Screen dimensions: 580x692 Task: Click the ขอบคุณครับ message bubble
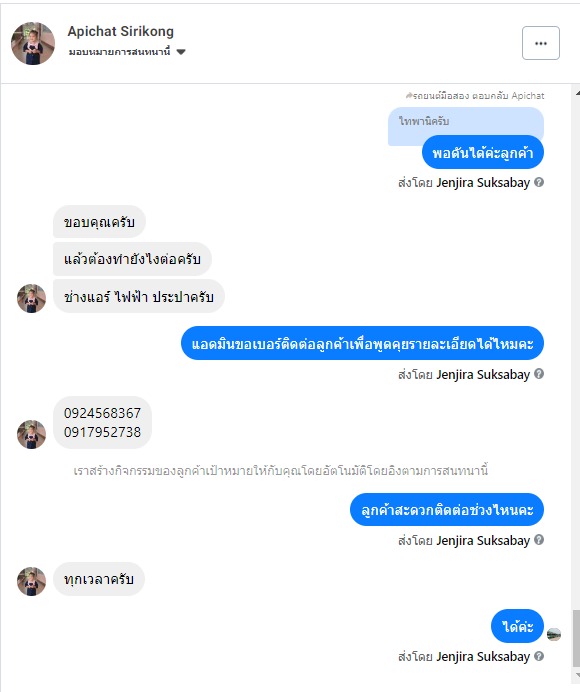click(99, 222)
